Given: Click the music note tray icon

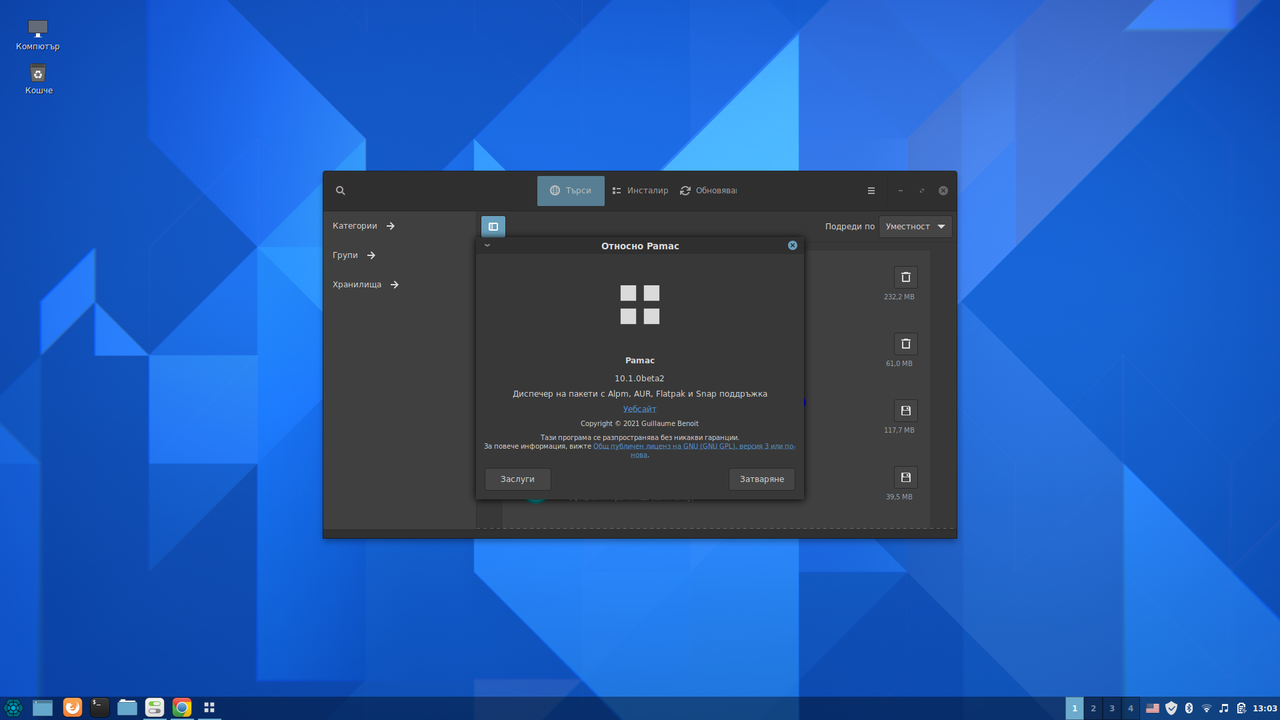Looking at the screenshot, I should click(1224, 708).
